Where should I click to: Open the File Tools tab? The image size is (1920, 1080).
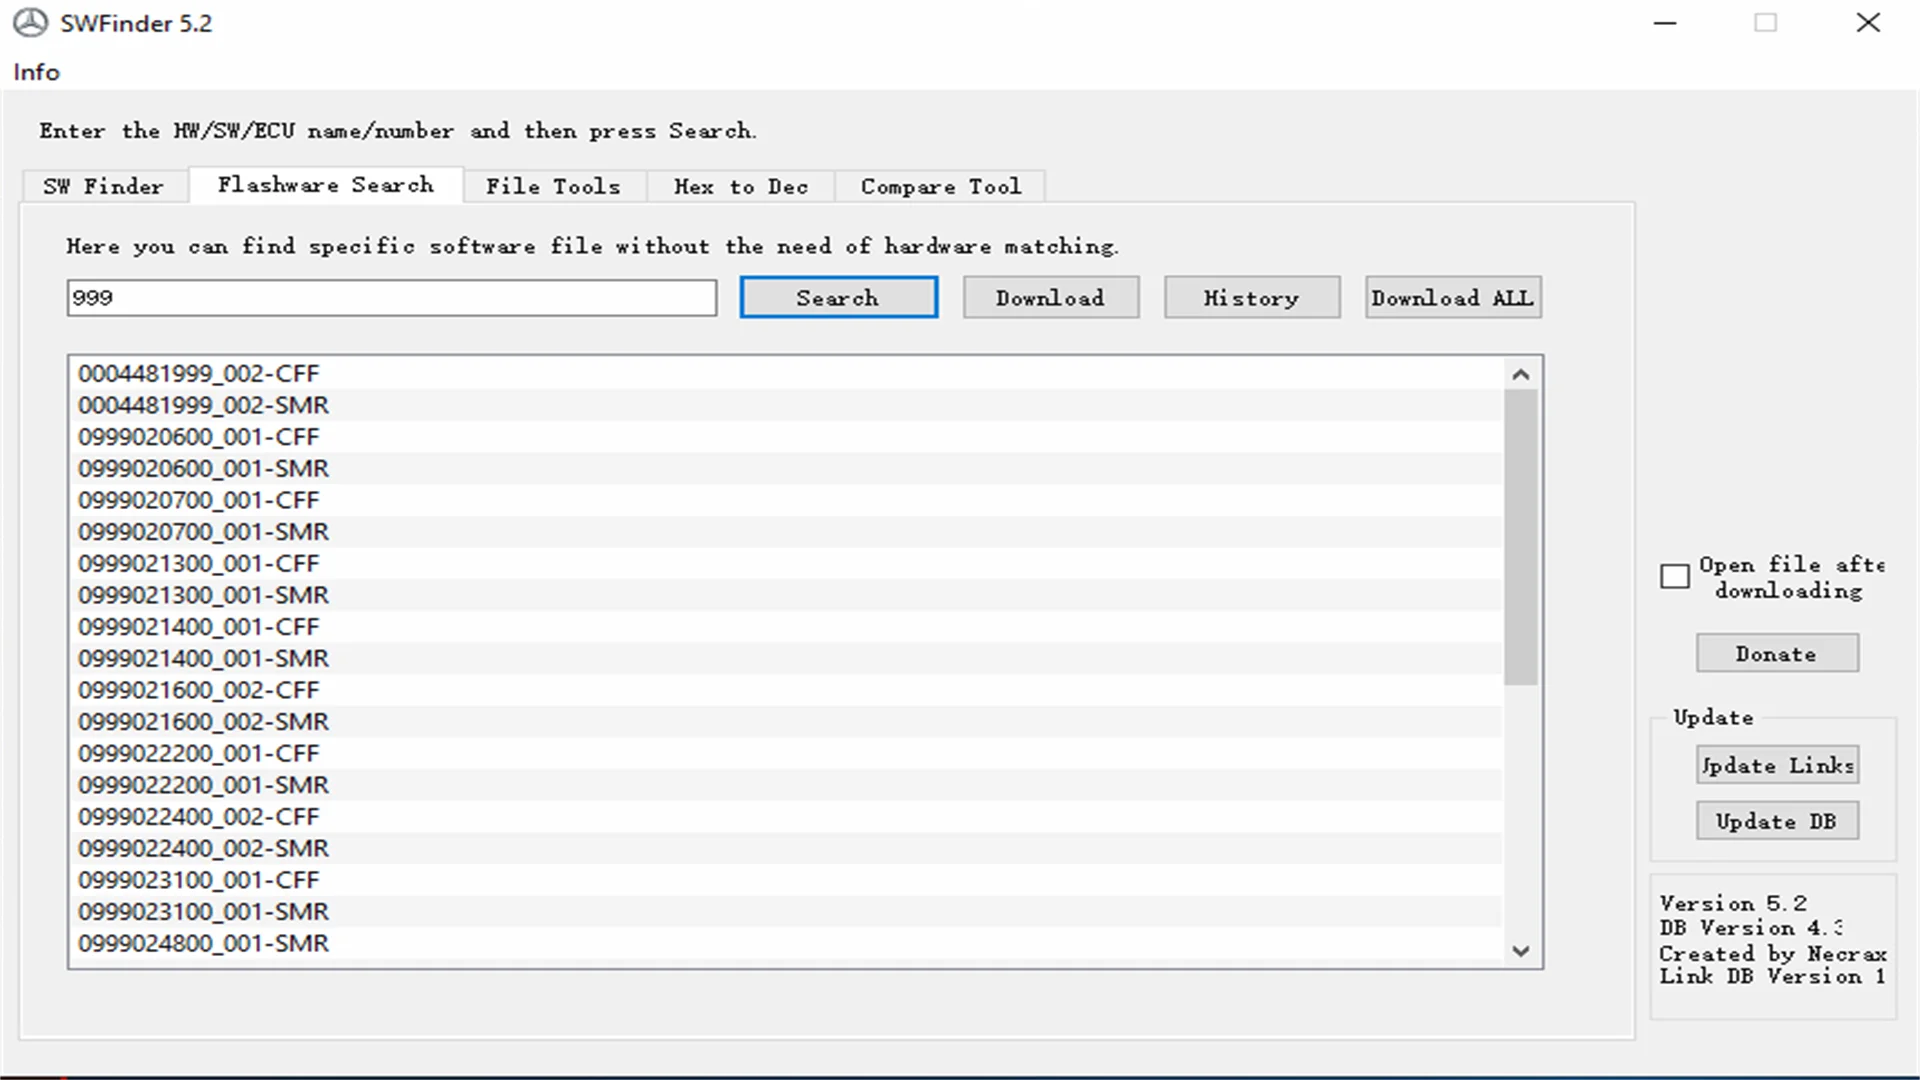(553, 186)
